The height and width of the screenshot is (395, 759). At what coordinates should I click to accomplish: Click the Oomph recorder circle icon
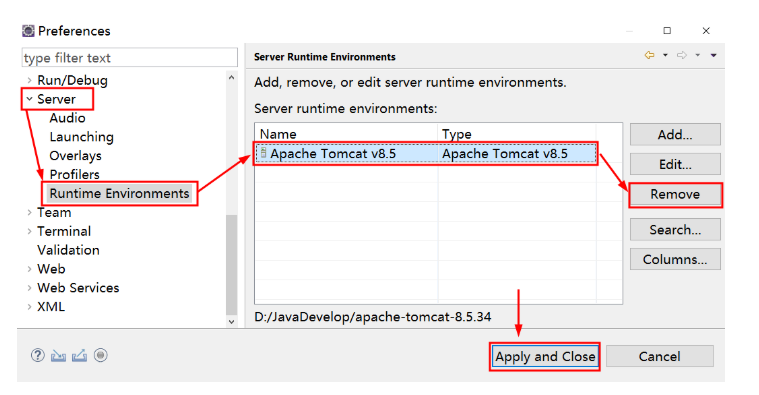click(101, 355)
